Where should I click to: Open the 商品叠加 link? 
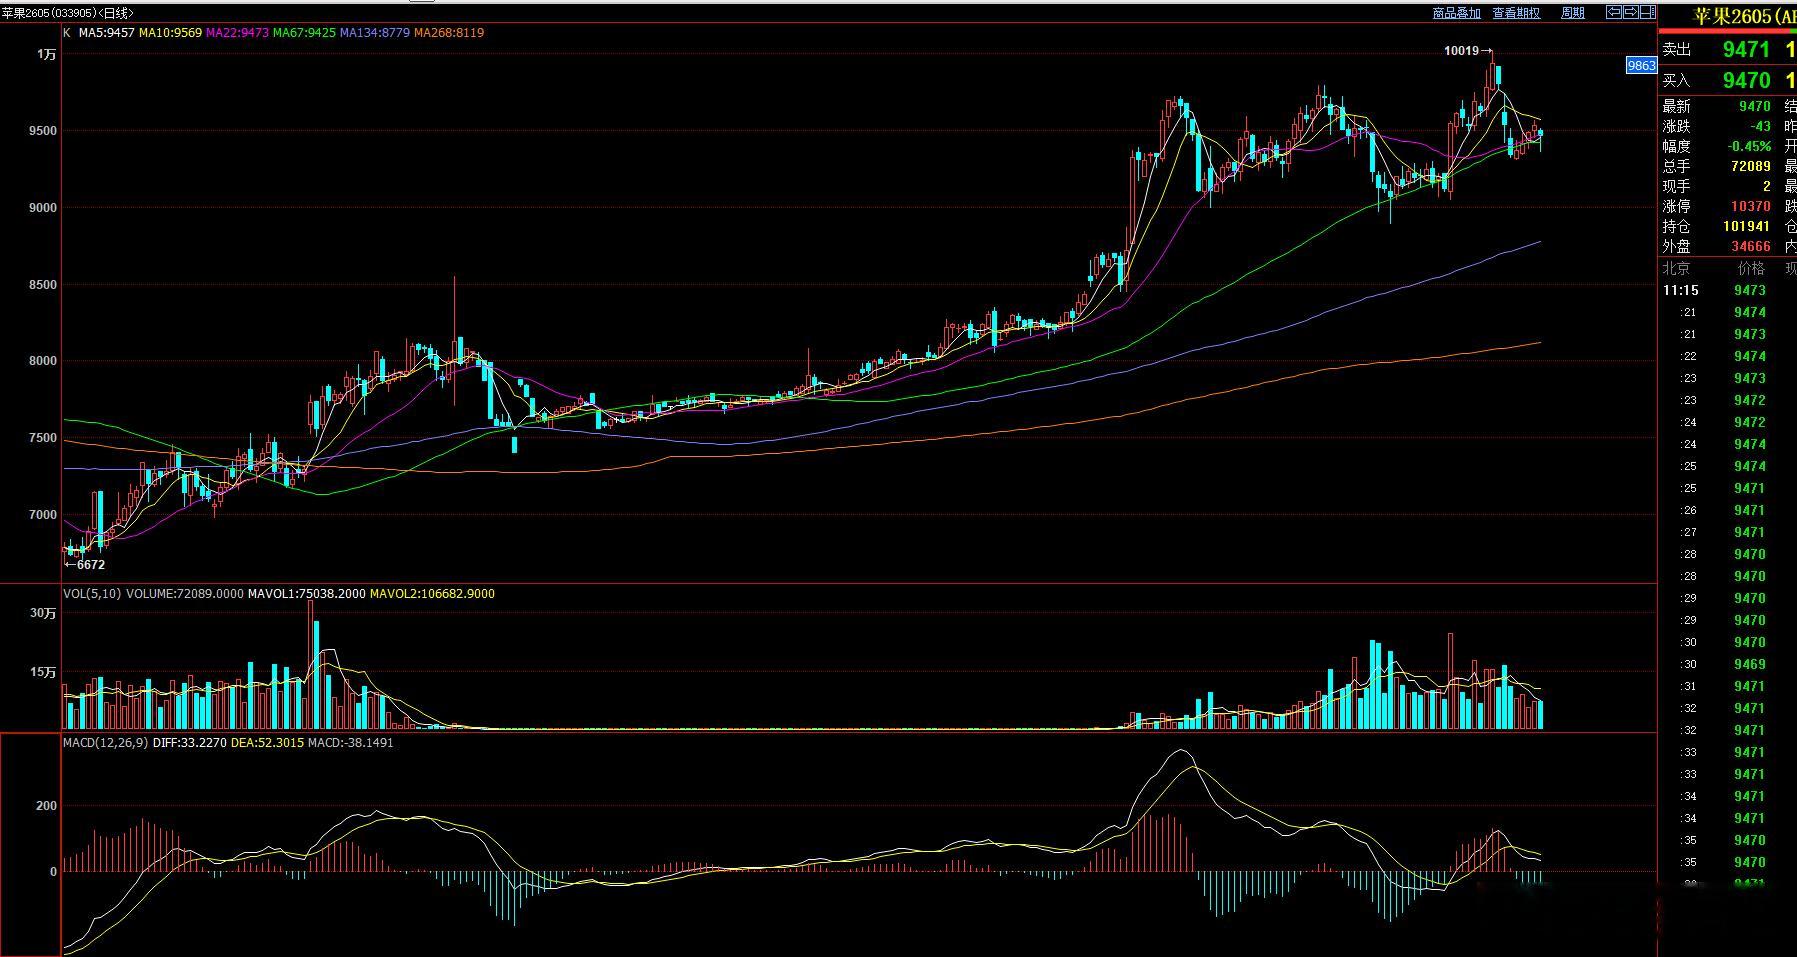(x=1456, y=13)
